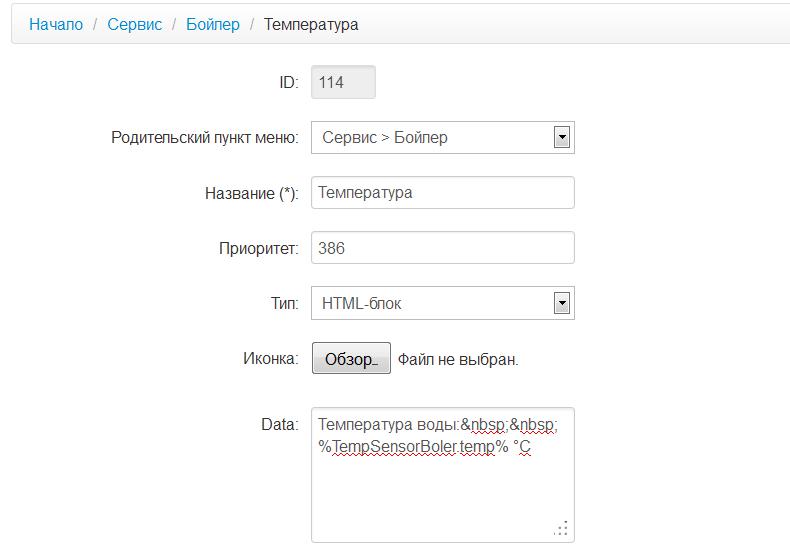Open the Бойлер breadcrumb link
This screenshot has width=790, height=558.
[x=213, y=24]
